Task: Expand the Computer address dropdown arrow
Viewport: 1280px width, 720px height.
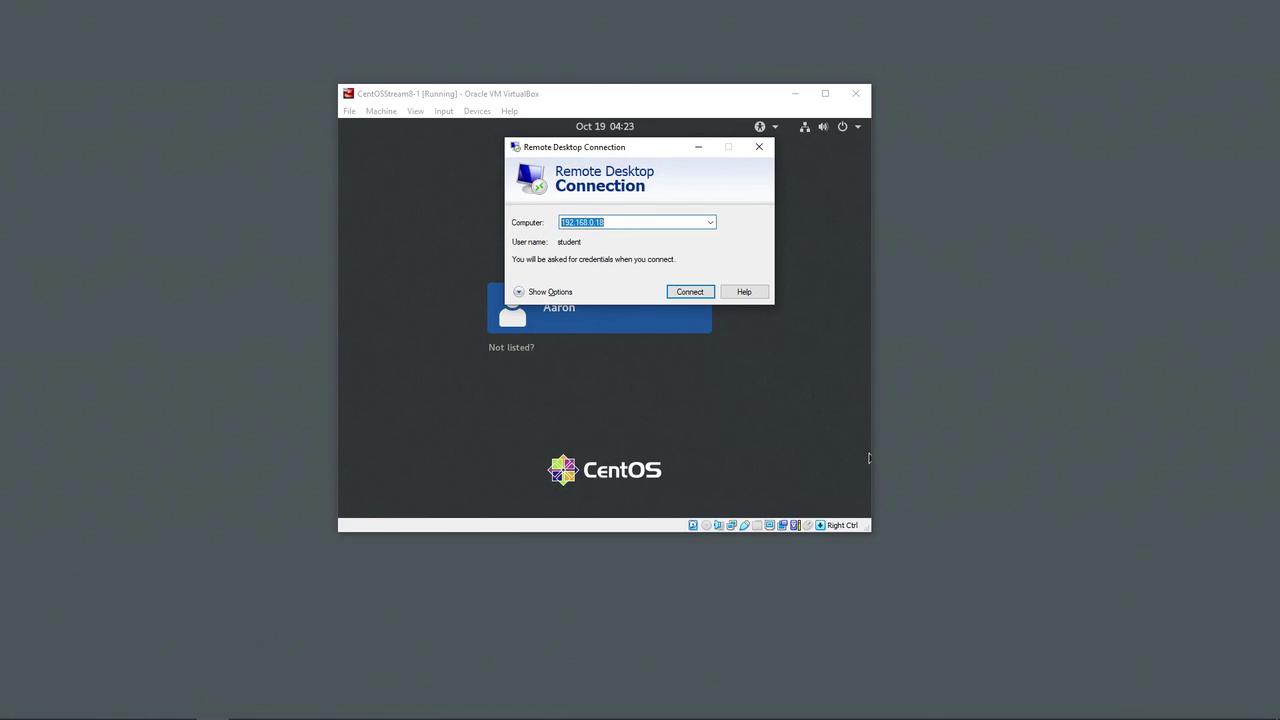Action: (710, 223)
